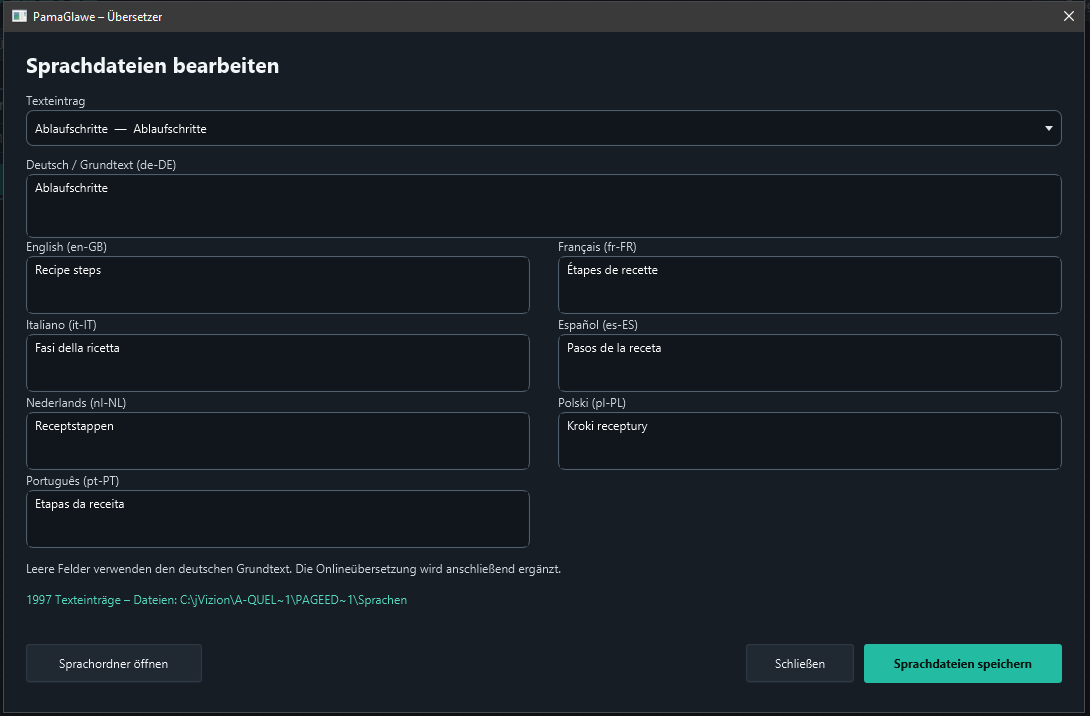Click the 'PamaGlawe – Übersetzer' window title
1090x716 pixels.
click(x=97, y=17)
